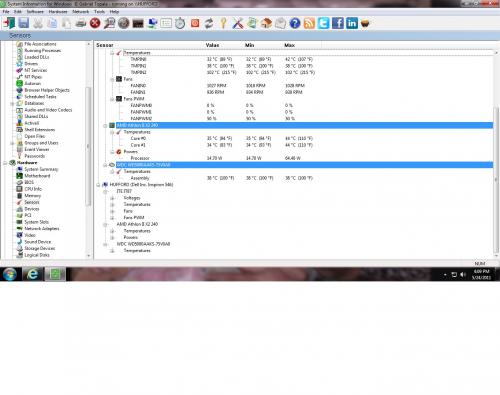Select Network Adapters in the left tree
The height and width of the screenshot is (395, 500).
click(x=42, y=229)
